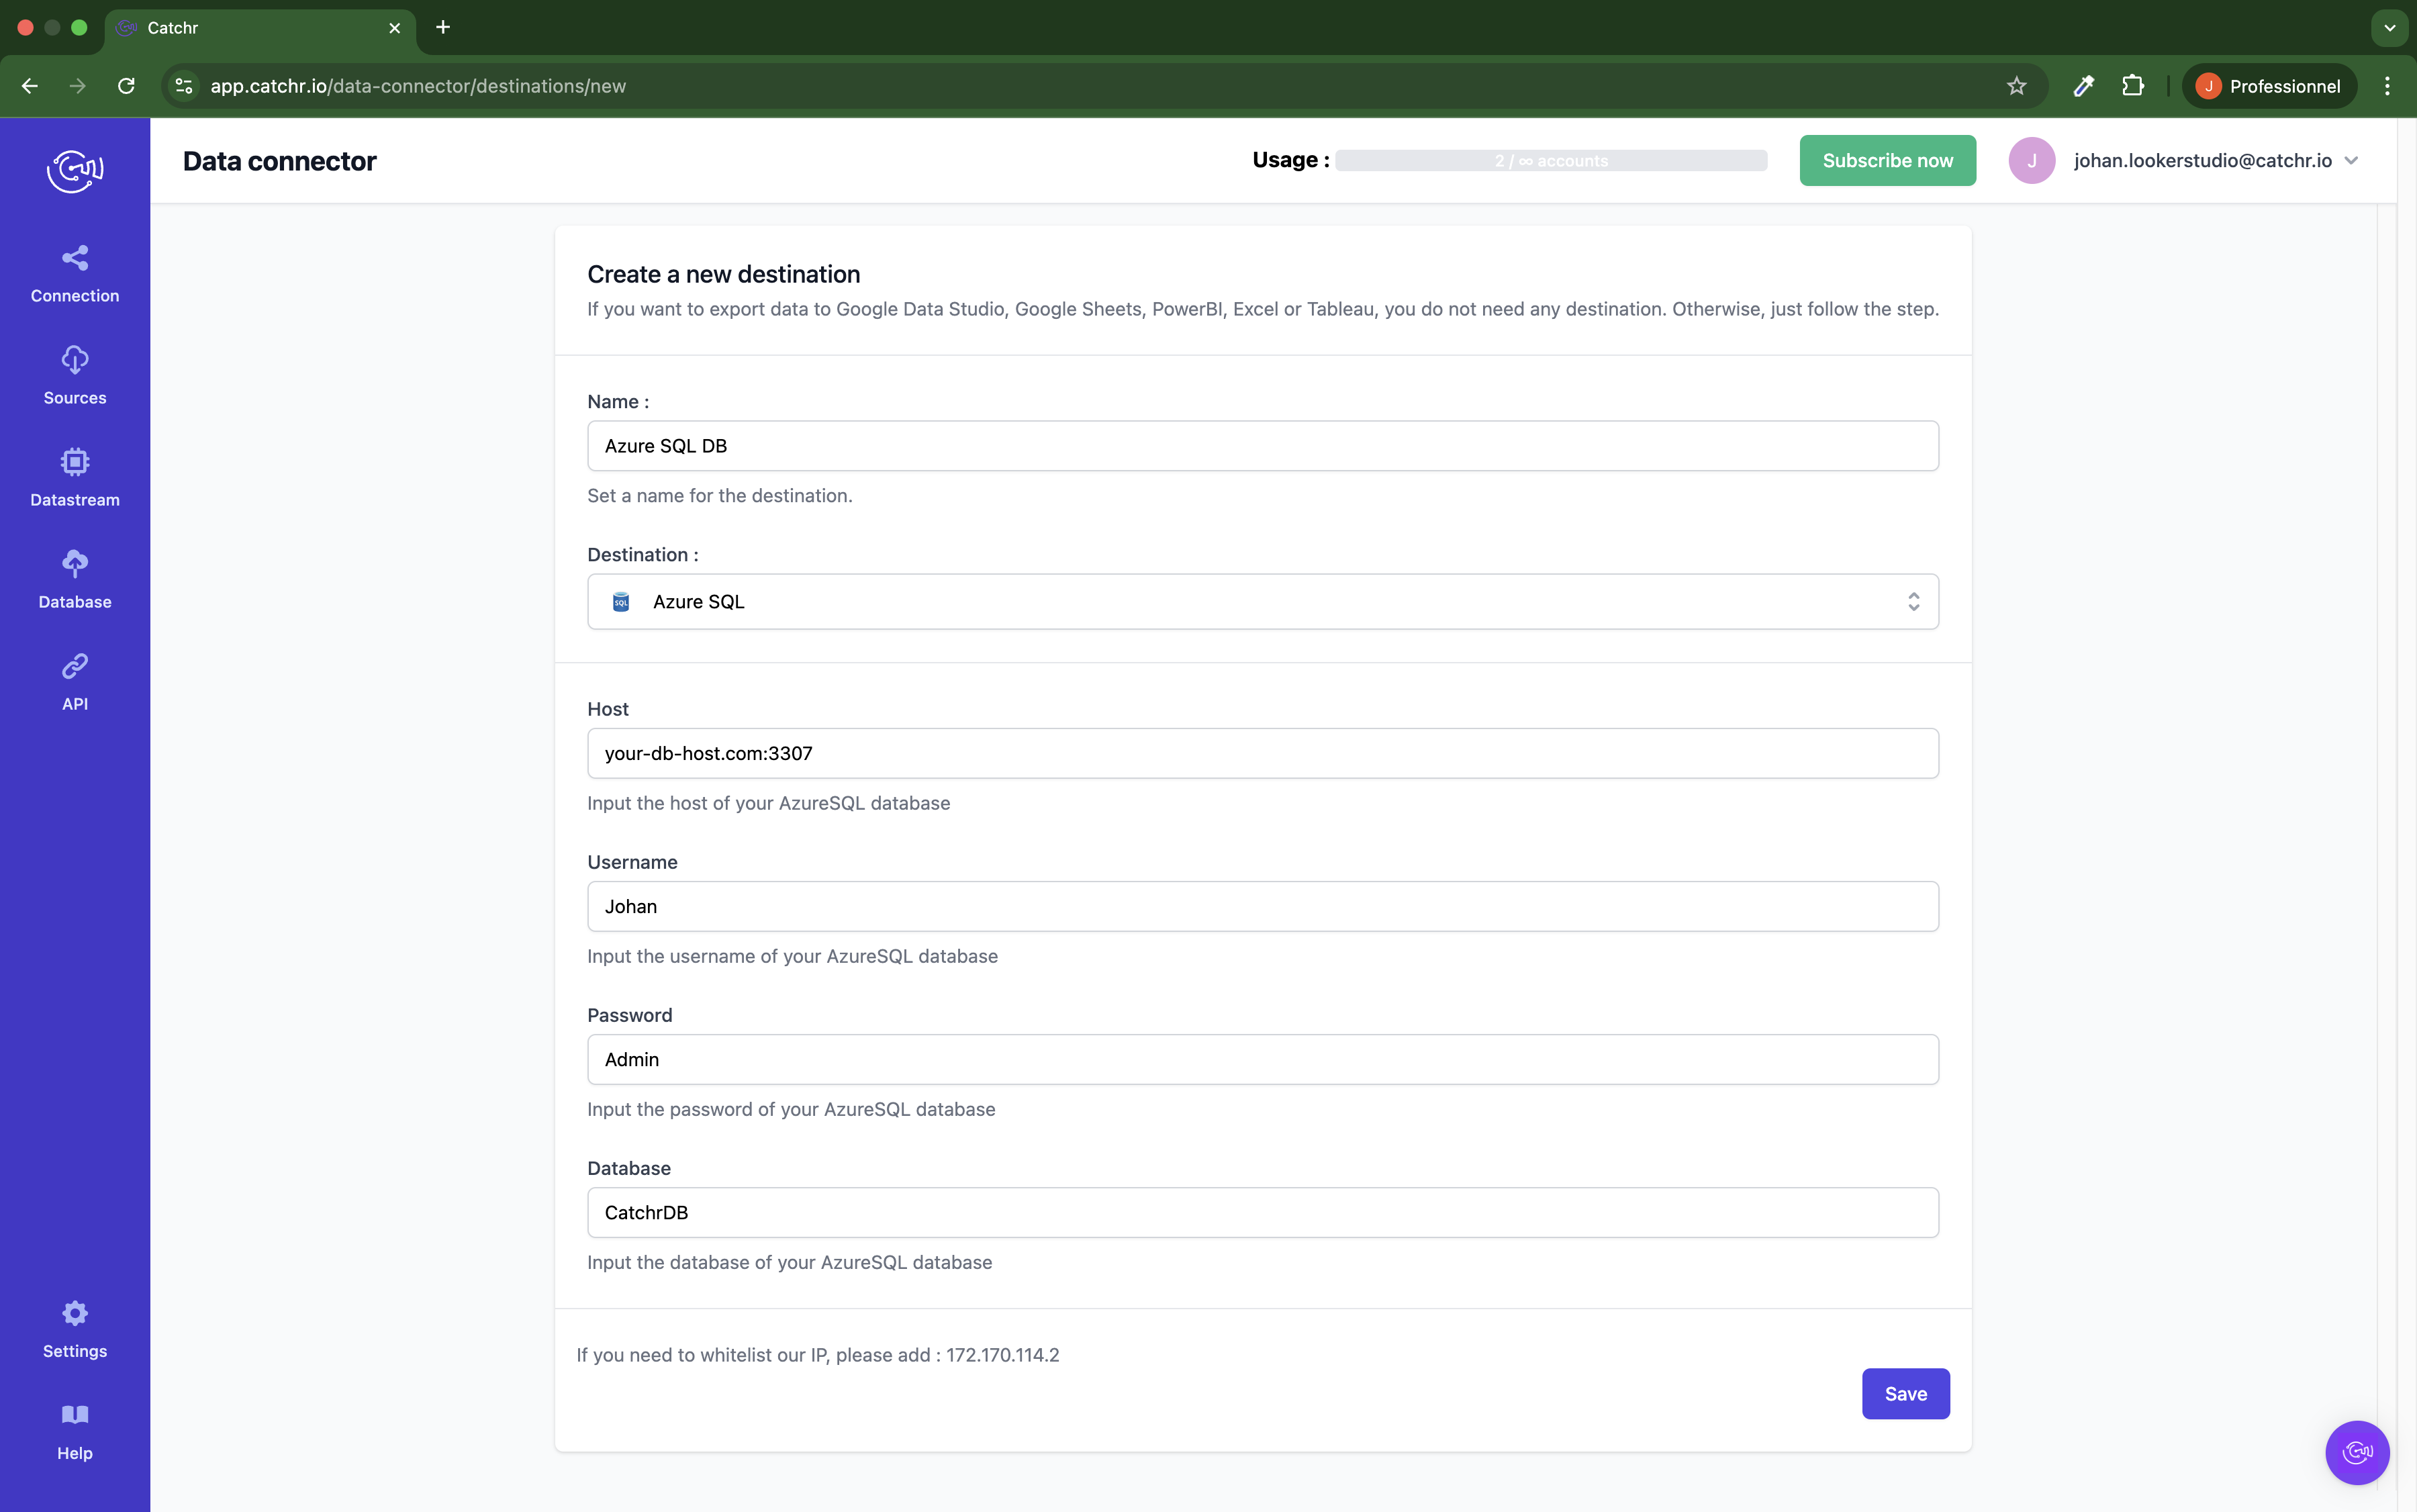Click the 'Input the password of your AzureSQL database' hint
Viewport: 2417px width, 1512px height.
click(x=791, y=1109)
